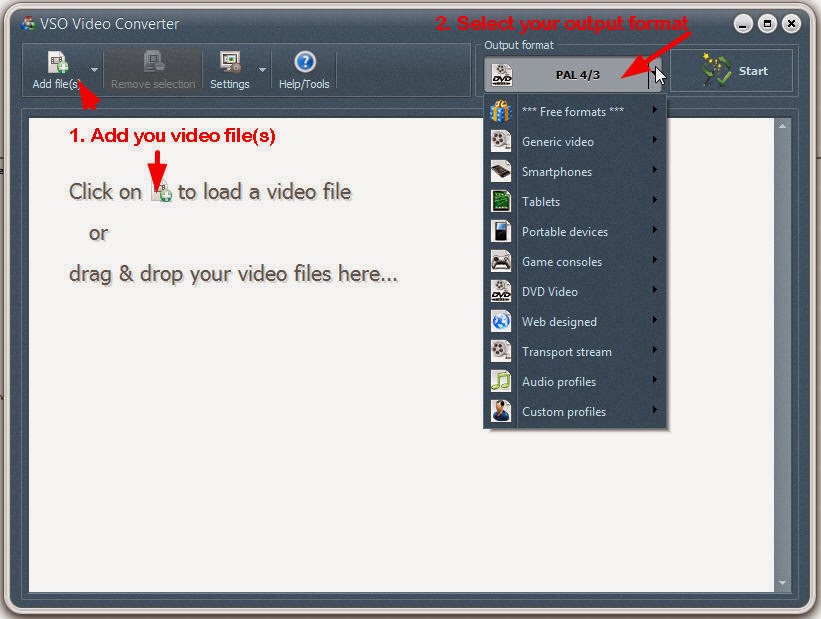
Task: Open the Help/Tools question mark icon
Action: coord(305,62)
